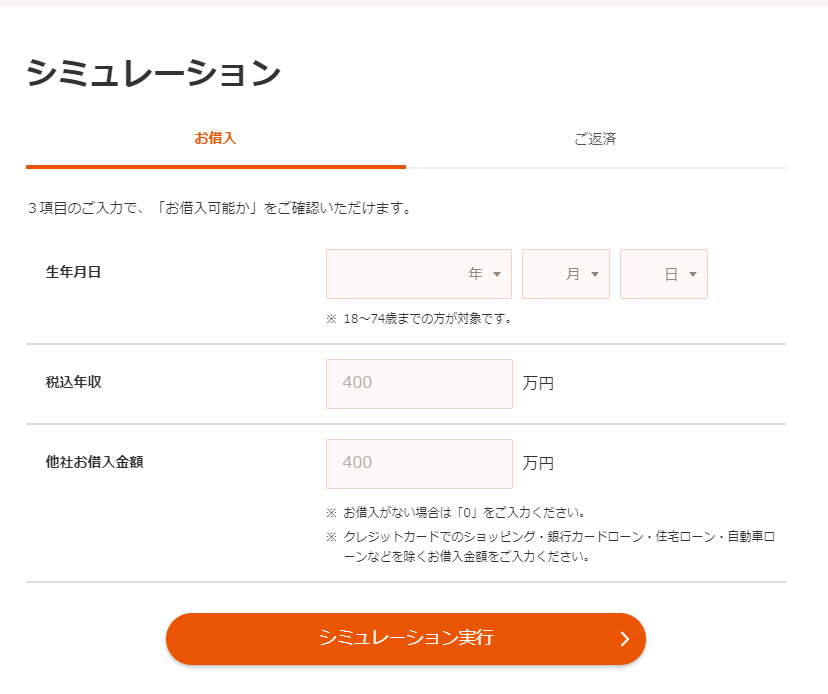The height and width of the screenshot is (694, 828).
Task: Open the 月 birth month selector
Action: click(x=565, y=273)
